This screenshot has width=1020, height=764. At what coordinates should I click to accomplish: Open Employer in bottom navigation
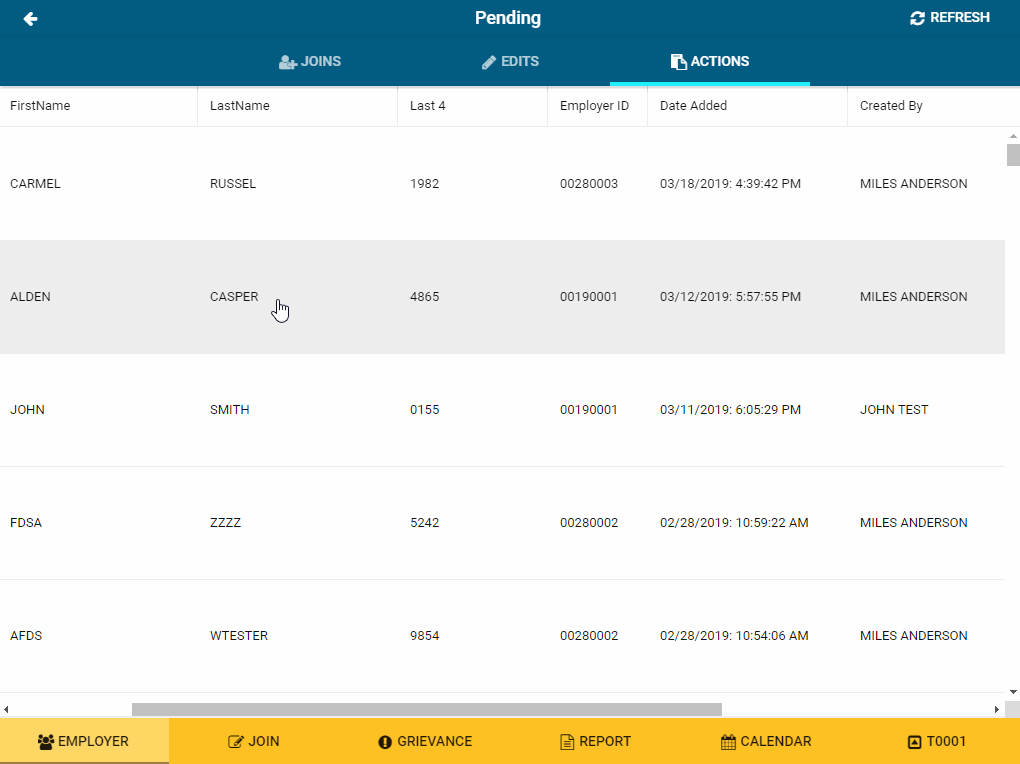coord(84,741)
